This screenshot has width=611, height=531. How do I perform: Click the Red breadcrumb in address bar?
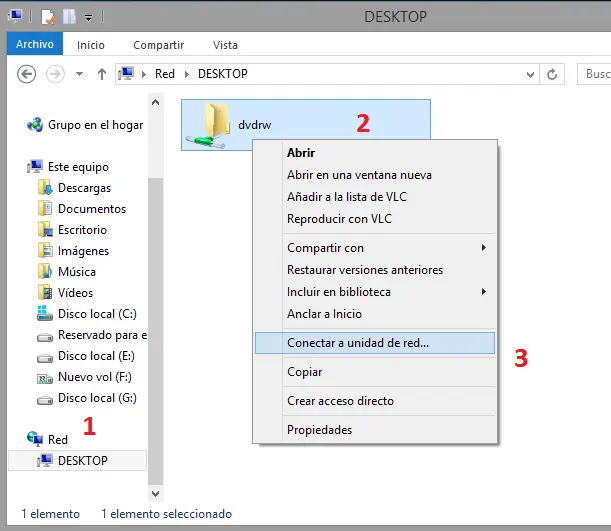click(164, 74)
